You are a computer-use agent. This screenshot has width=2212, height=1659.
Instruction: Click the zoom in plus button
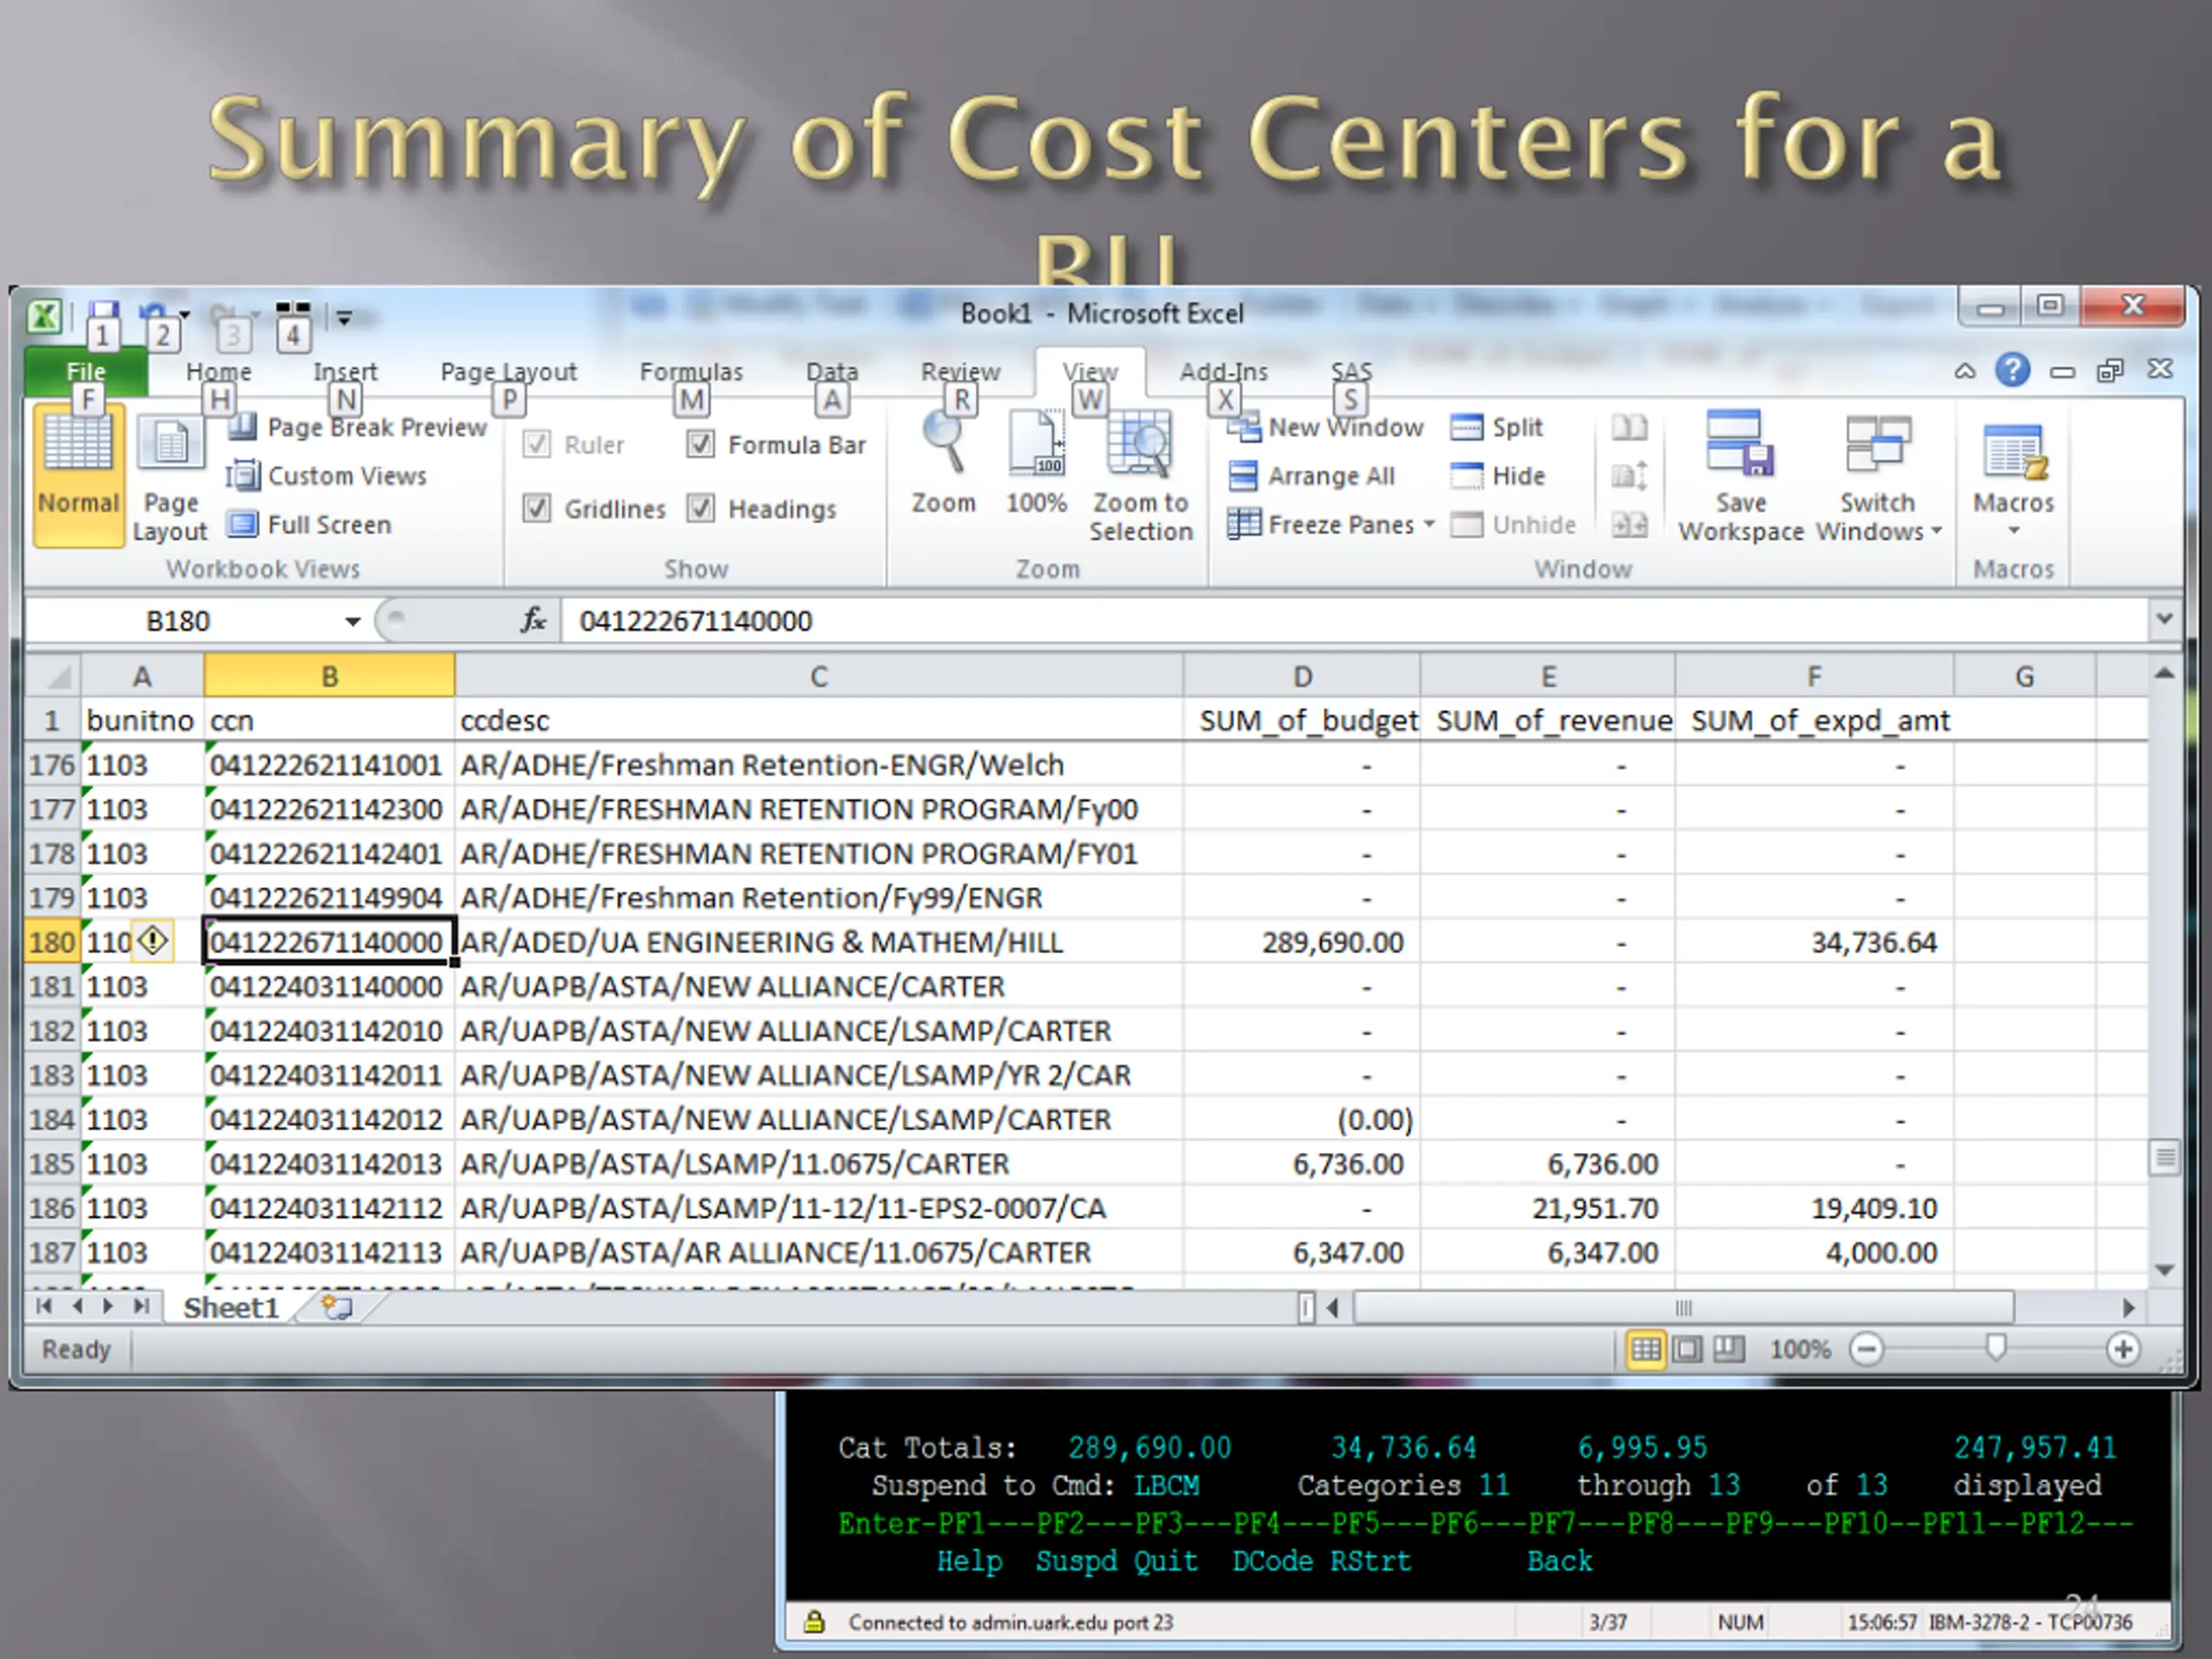(x=2122, y=1349)
